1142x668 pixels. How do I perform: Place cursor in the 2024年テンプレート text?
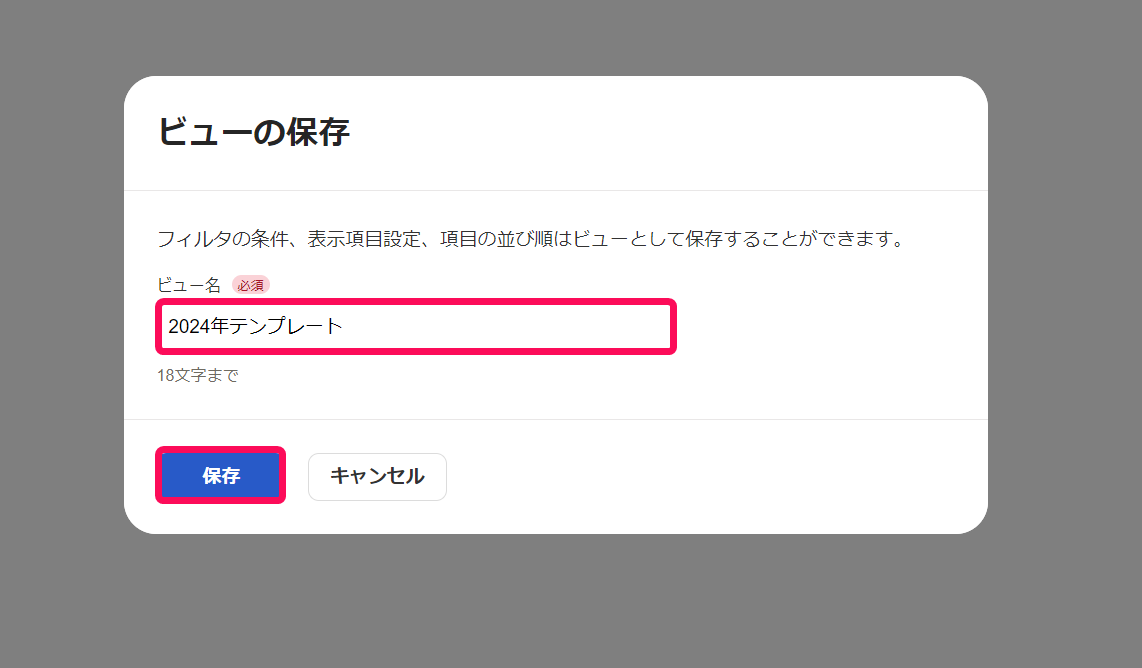tap(255, 326)
